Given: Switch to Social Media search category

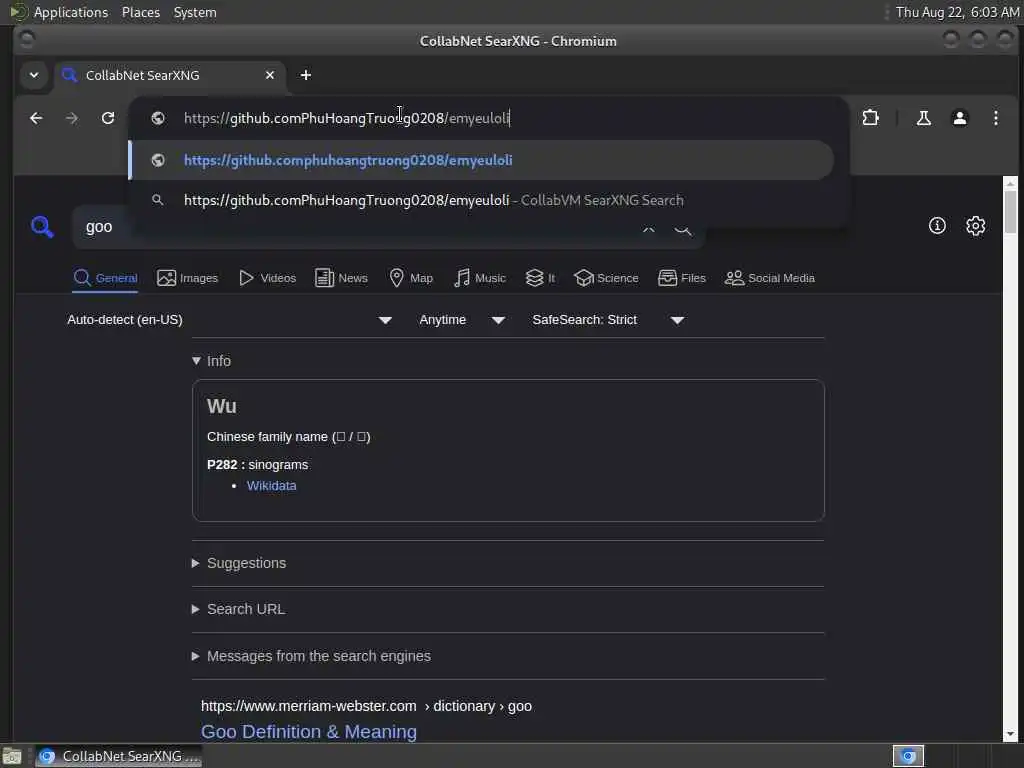Looking at the screenshot, I should point(770,278).
